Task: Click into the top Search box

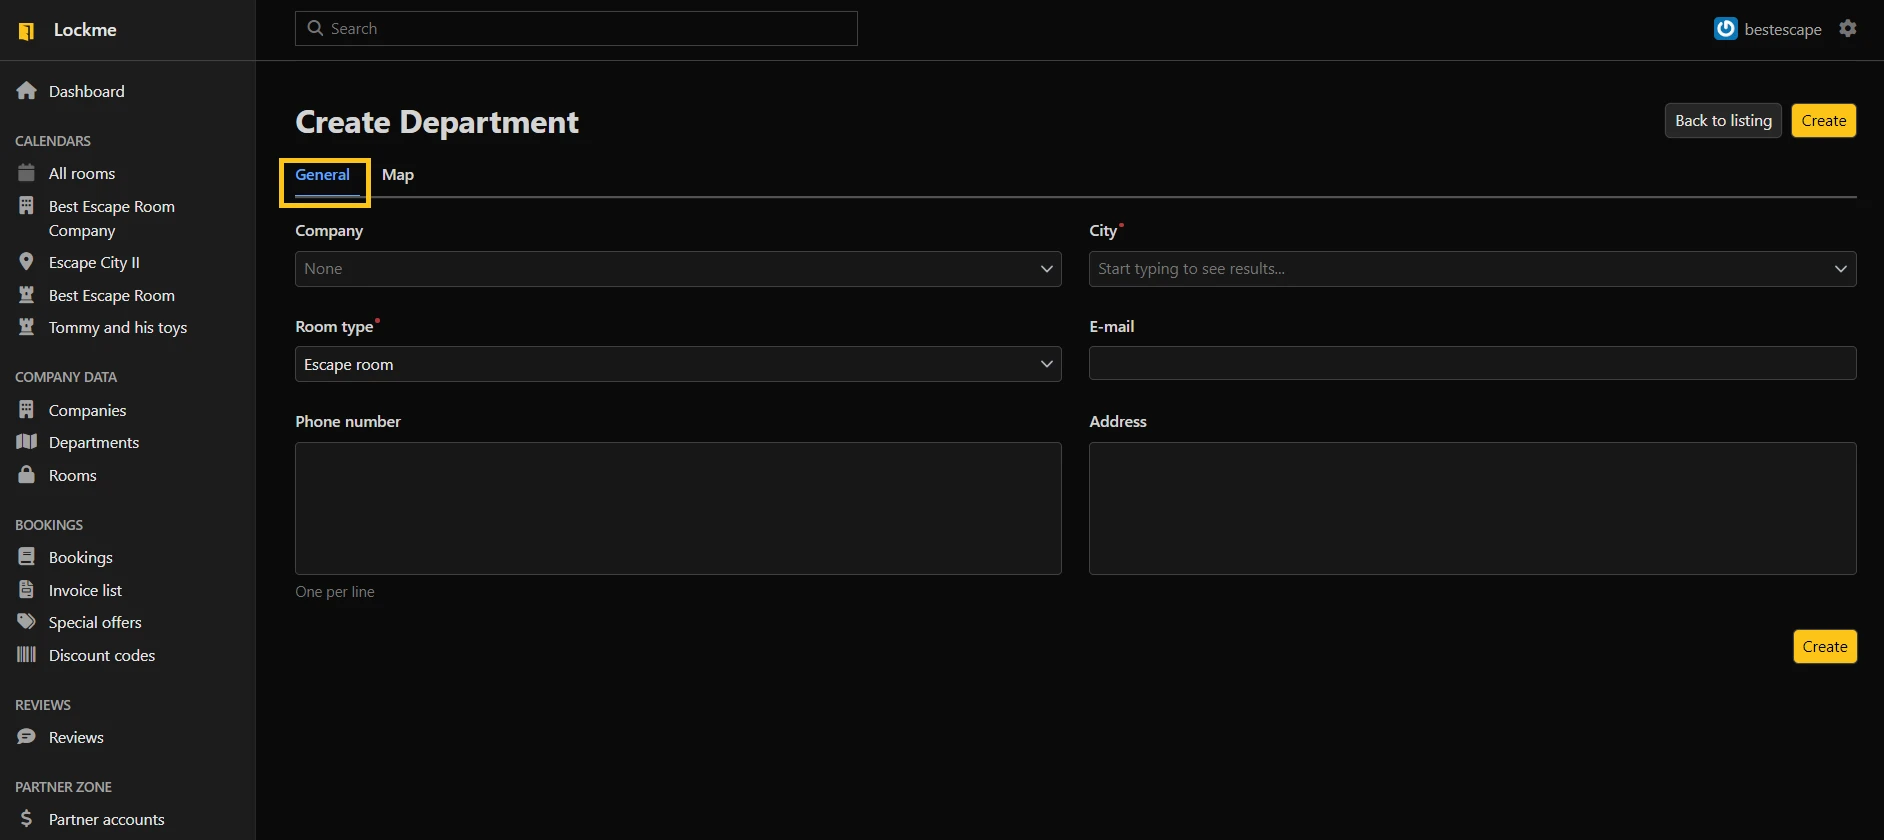Action: [x=590, y=29]
